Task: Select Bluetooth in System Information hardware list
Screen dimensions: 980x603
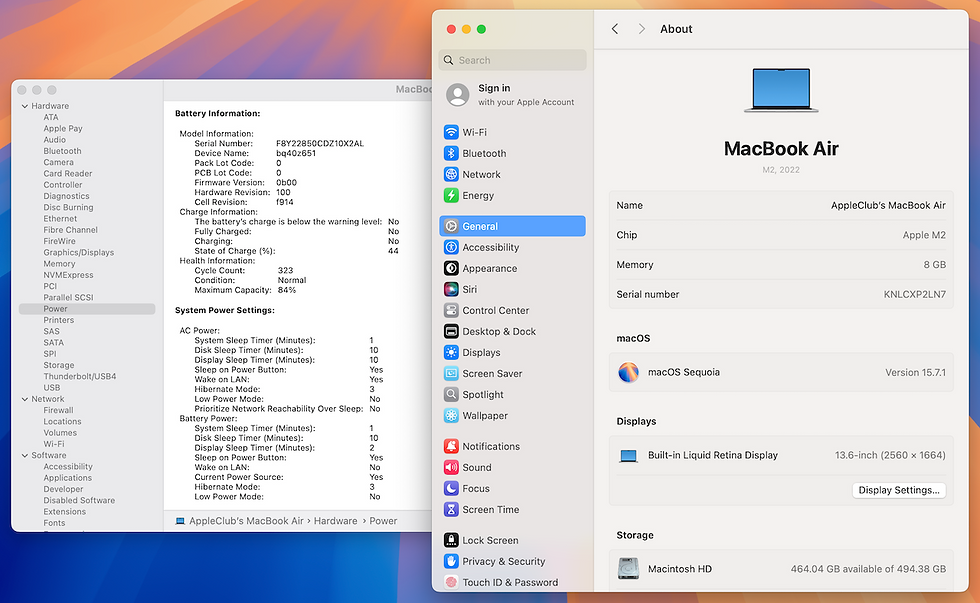Action: click(x=62, y=151)
